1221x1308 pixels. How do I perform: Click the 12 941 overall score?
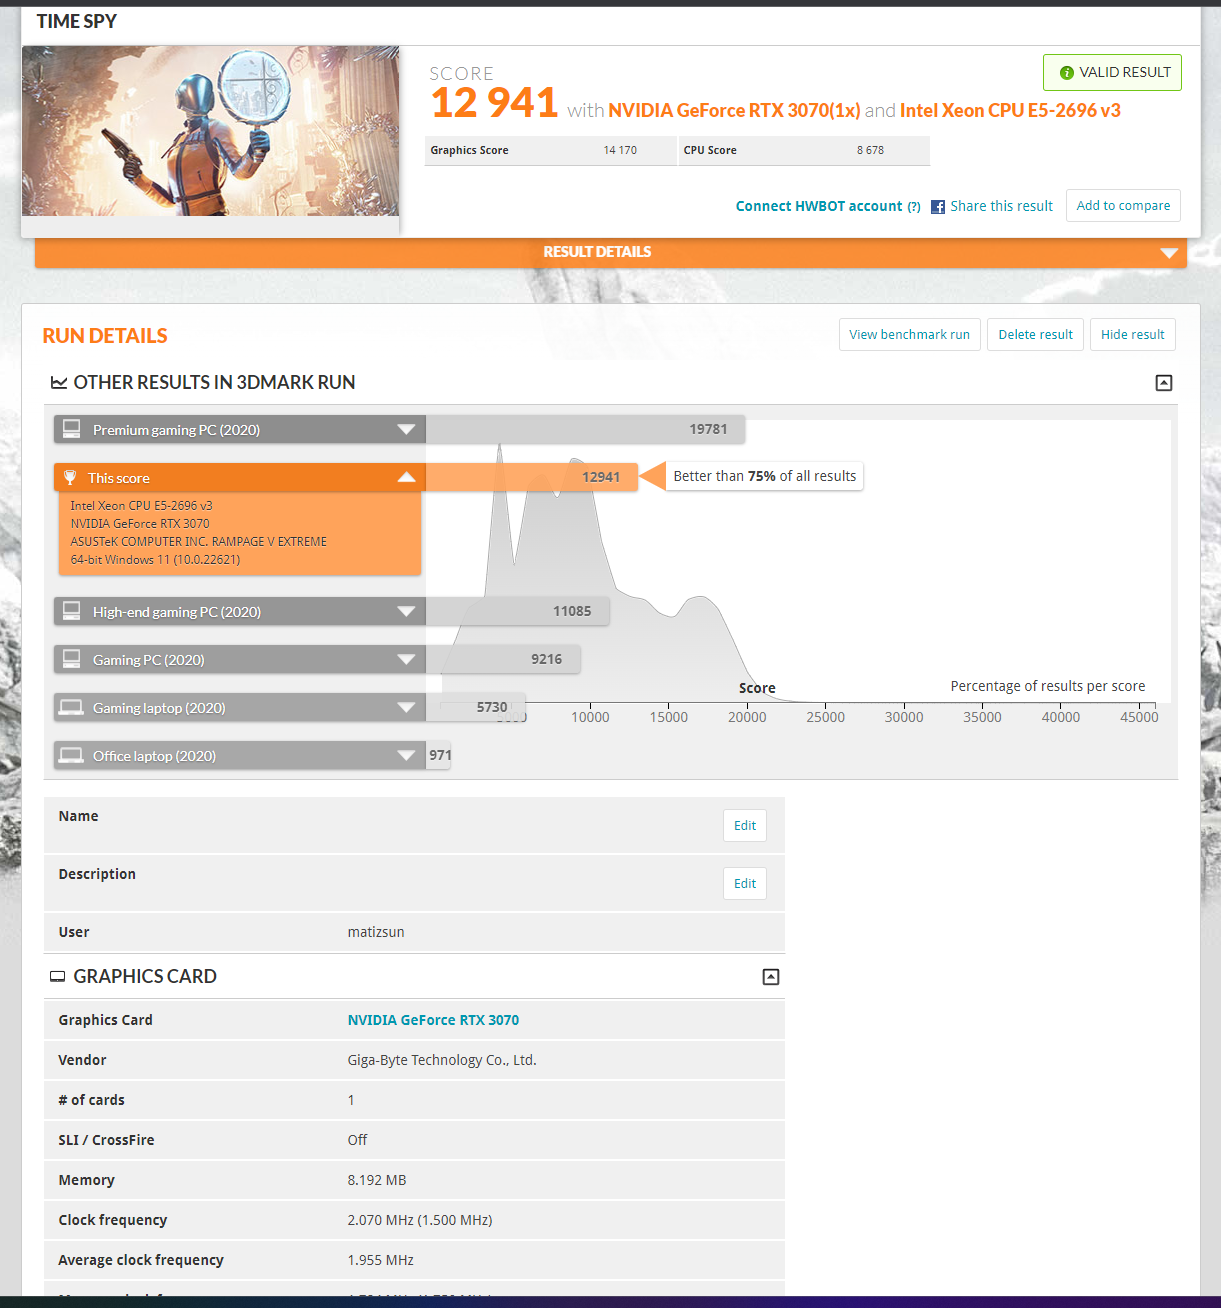point(494,104)
